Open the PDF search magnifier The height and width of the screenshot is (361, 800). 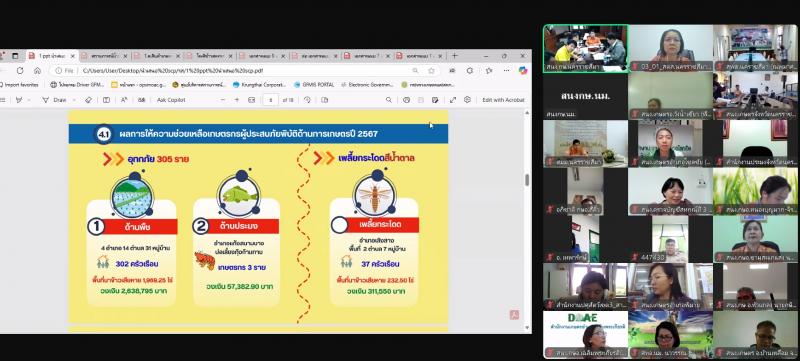pos(389,100)
